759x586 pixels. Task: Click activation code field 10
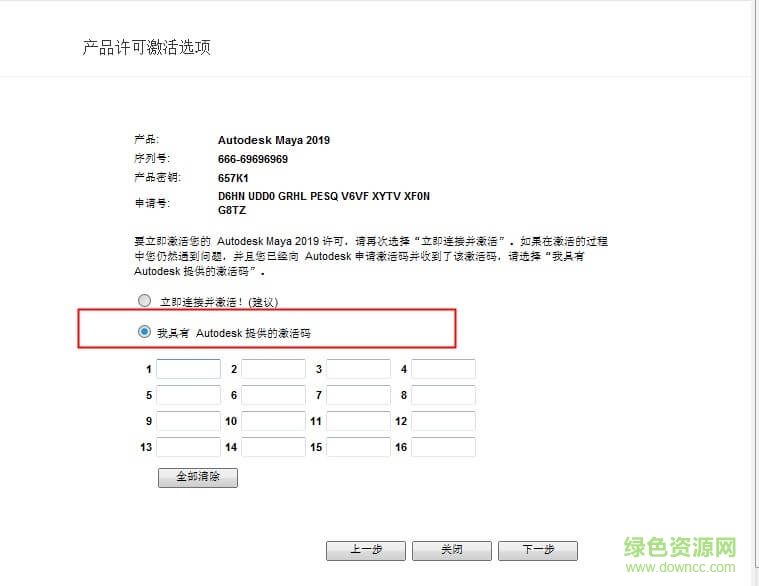(273, 421)
